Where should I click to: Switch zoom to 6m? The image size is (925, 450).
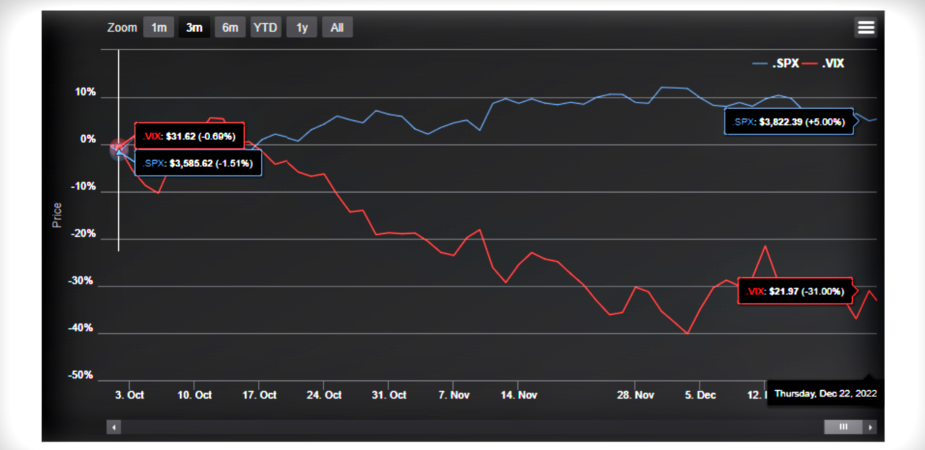point(230,27)
